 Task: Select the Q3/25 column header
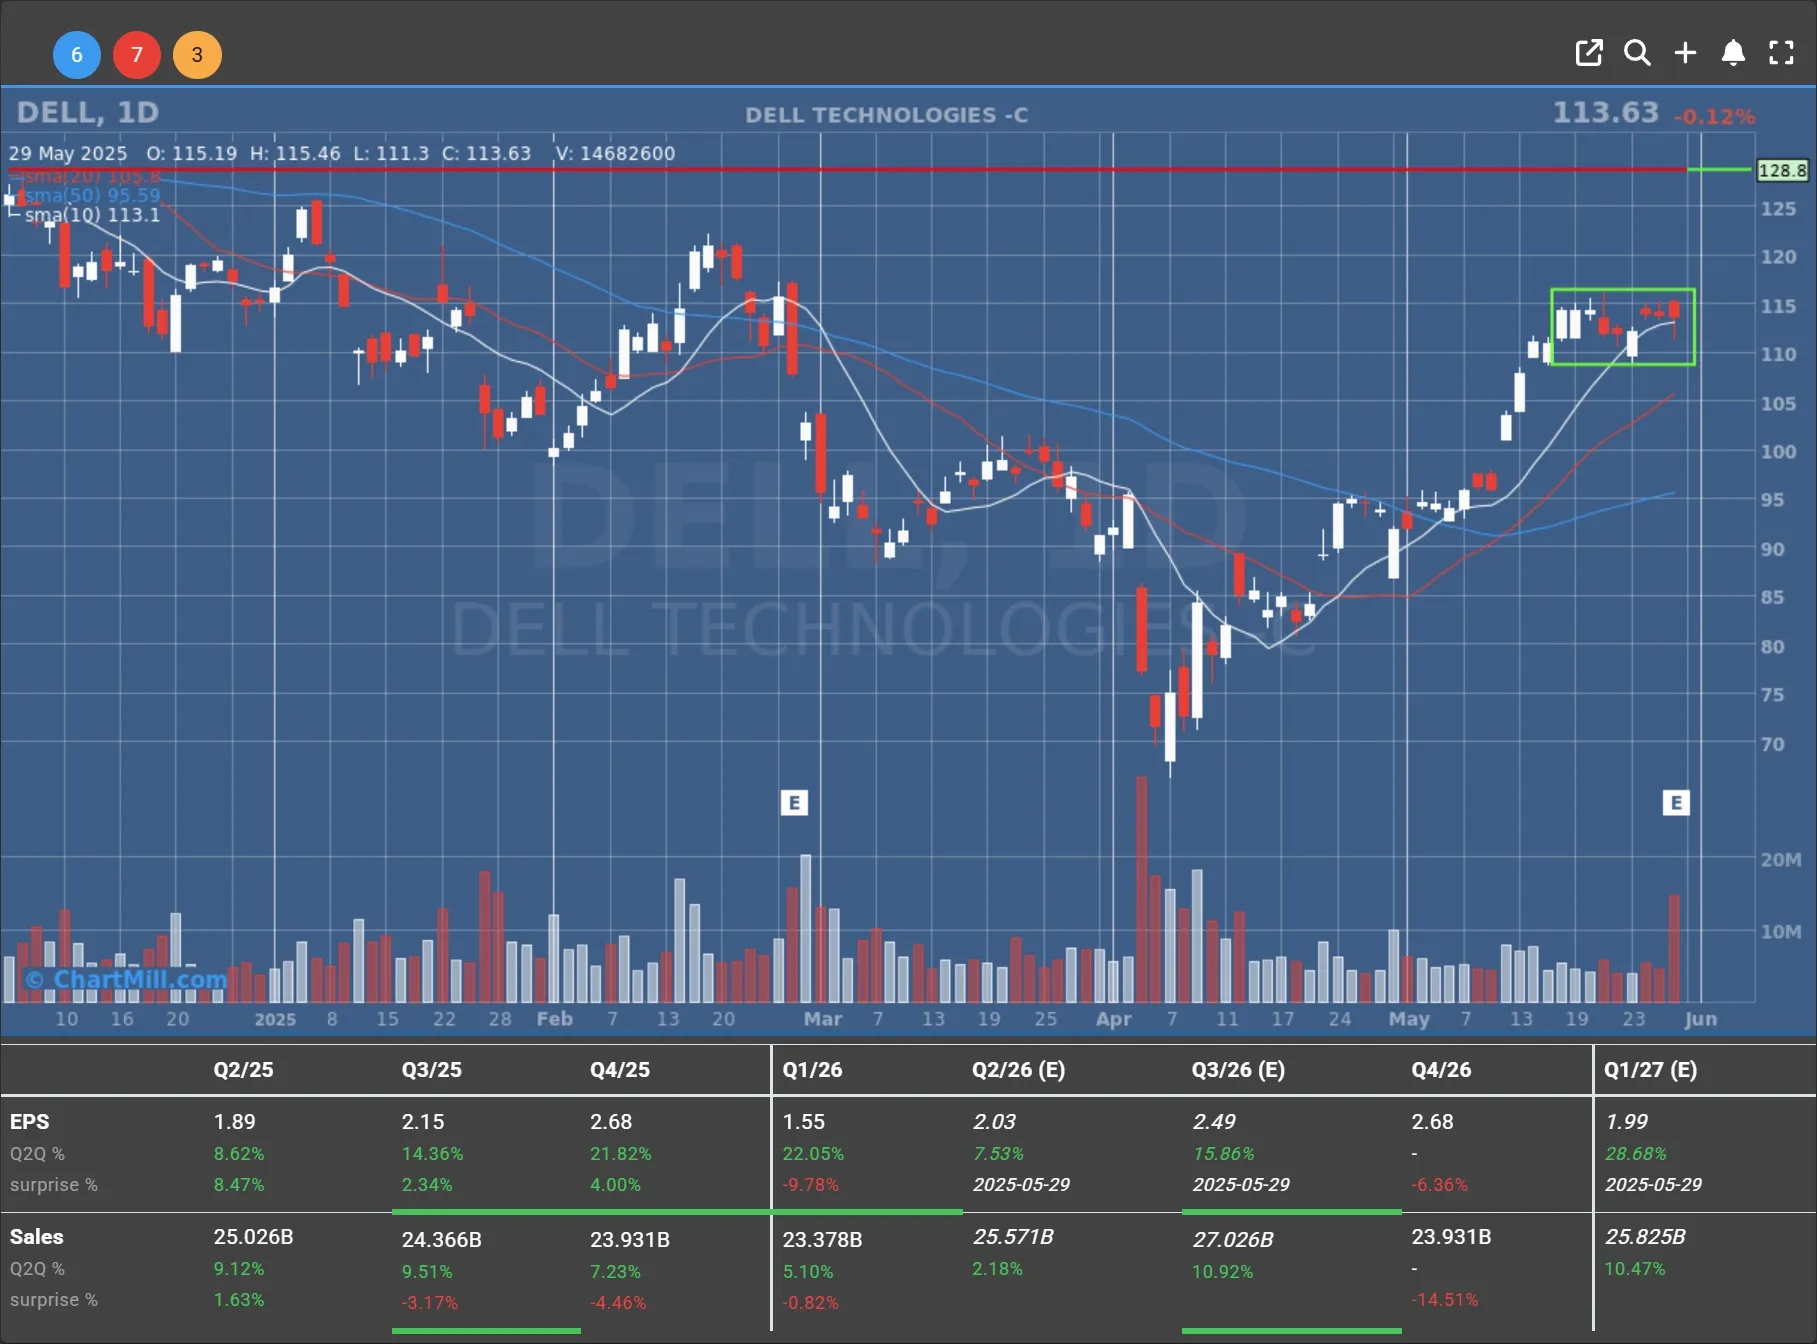point(432,1070)
